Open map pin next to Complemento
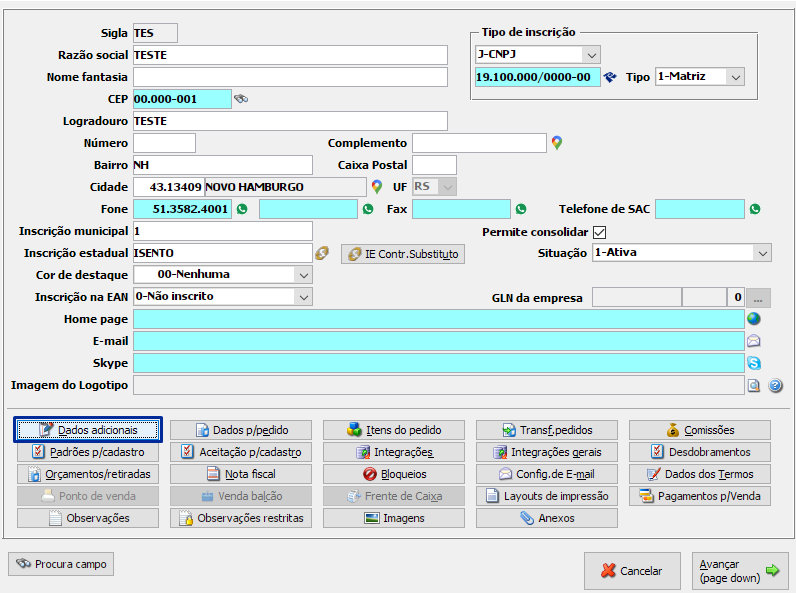Image resolution: width=796 pixels, height=593 pixels. 557,143
